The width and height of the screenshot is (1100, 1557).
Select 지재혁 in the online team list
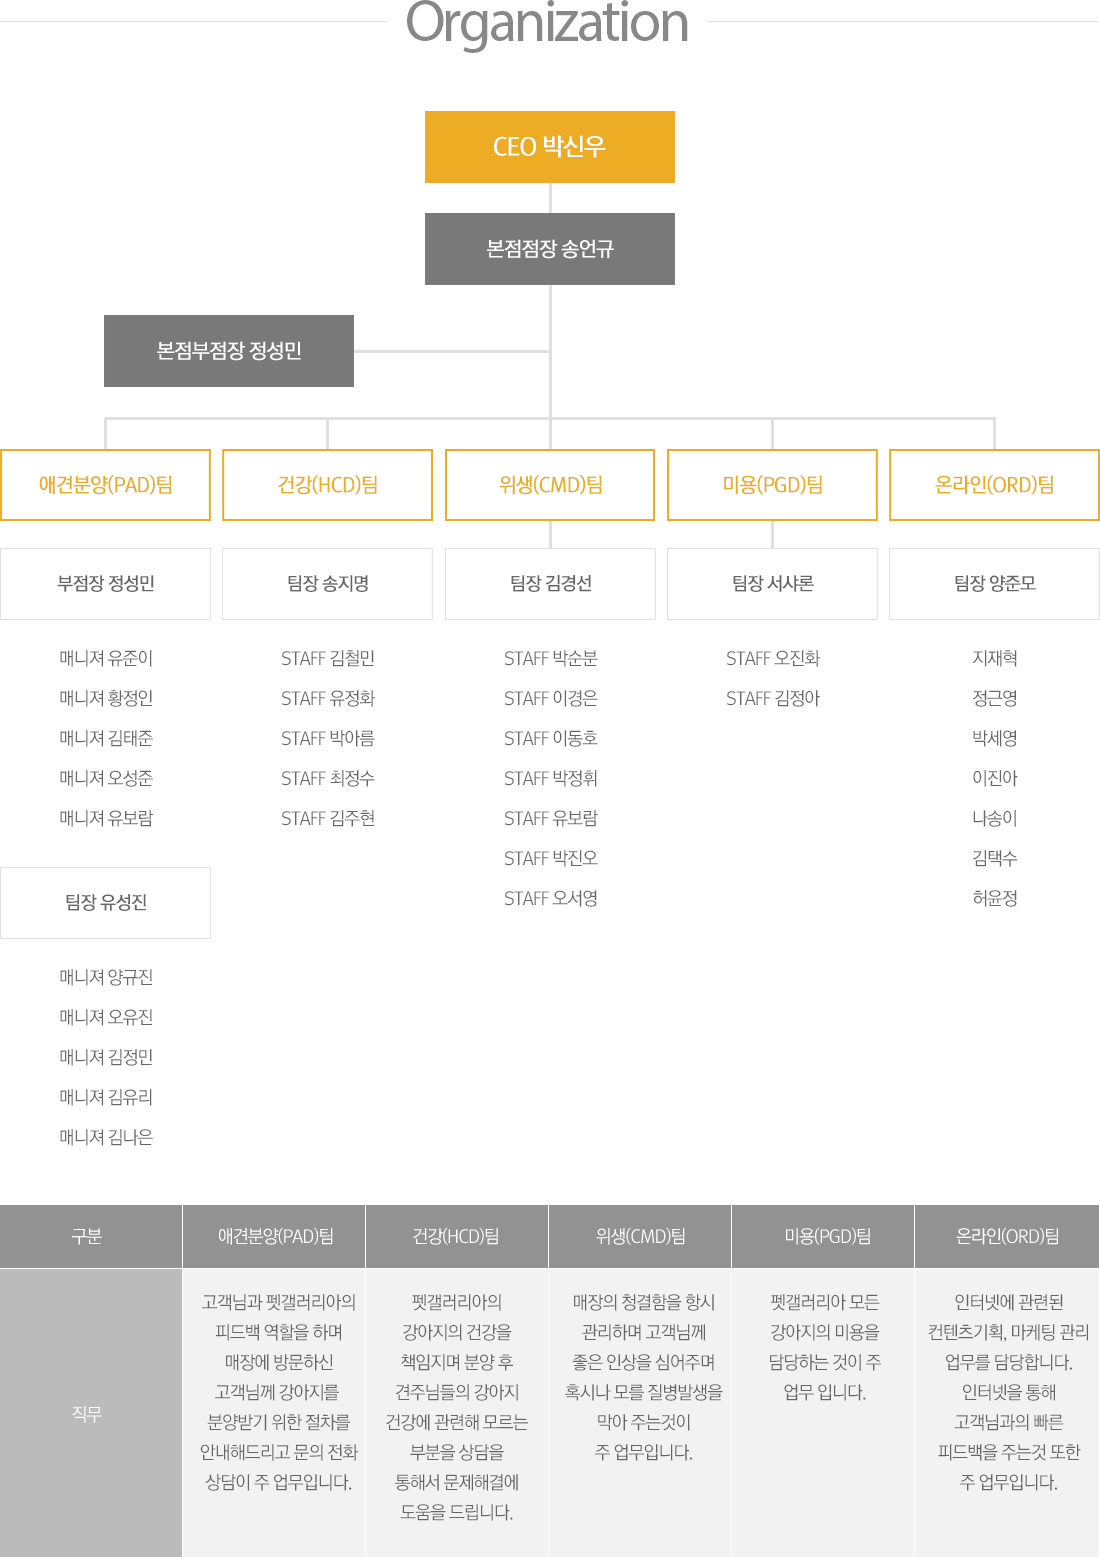tap(995, 658)
